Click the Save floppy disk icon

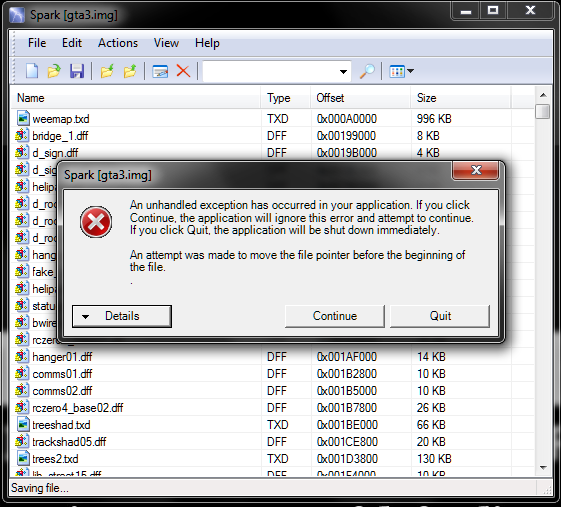(77, 71)
